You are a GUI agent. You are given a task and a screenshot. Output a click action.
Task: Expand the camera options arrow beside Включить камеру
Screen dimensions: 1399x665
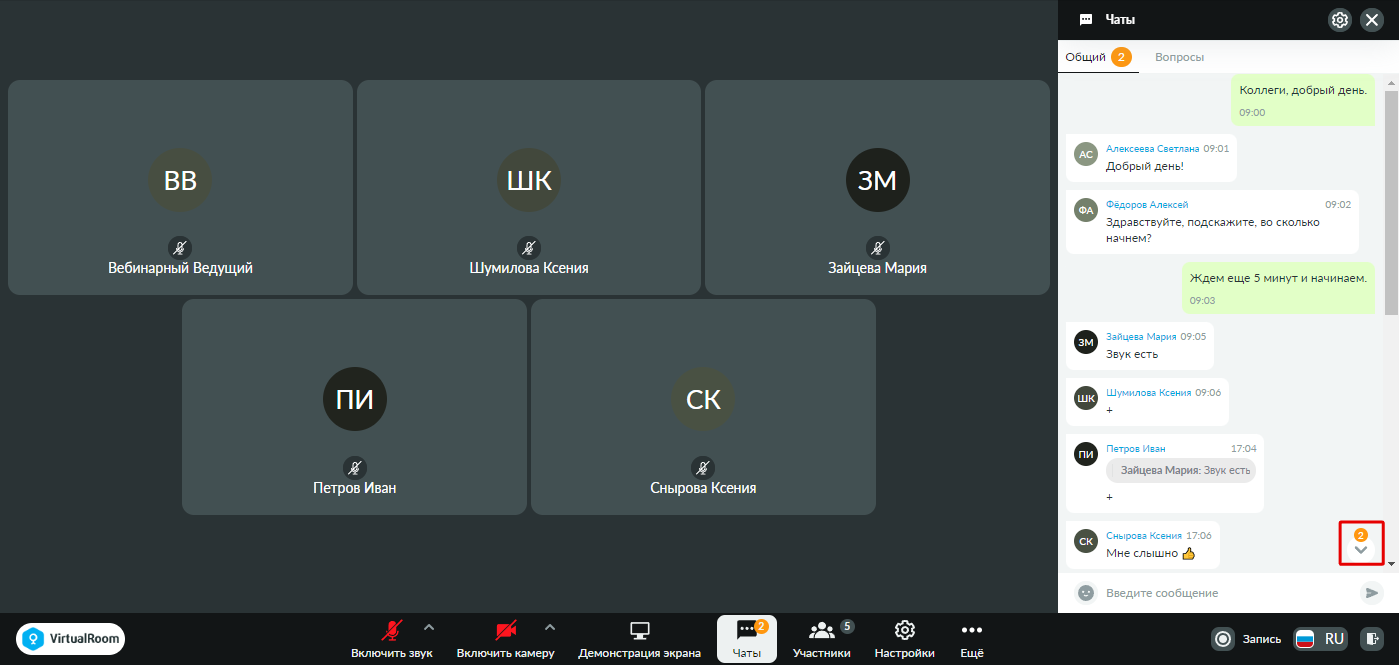pos(549,627)
